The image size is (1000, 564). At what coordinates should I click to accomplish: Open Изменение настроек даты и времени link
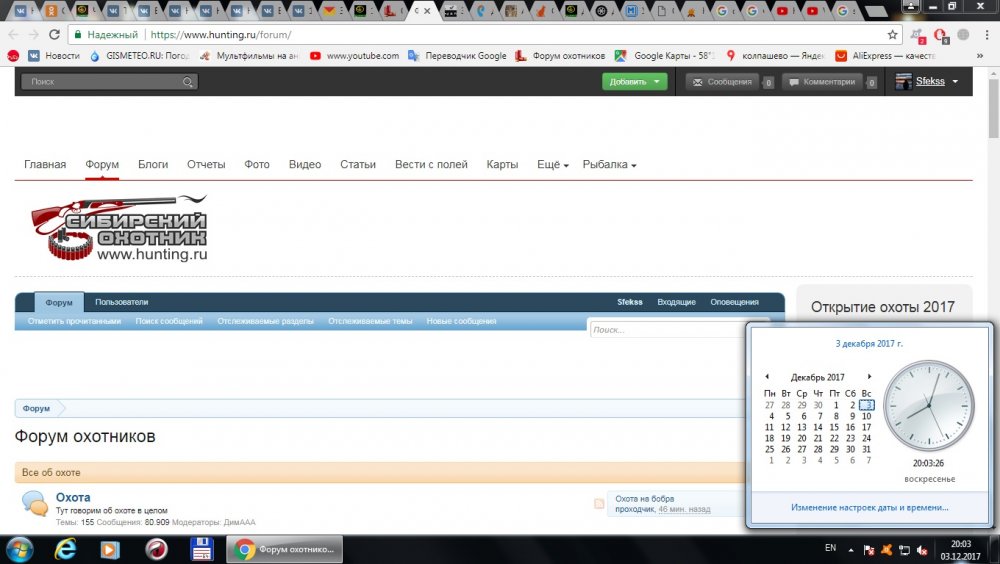coord(869,508)
